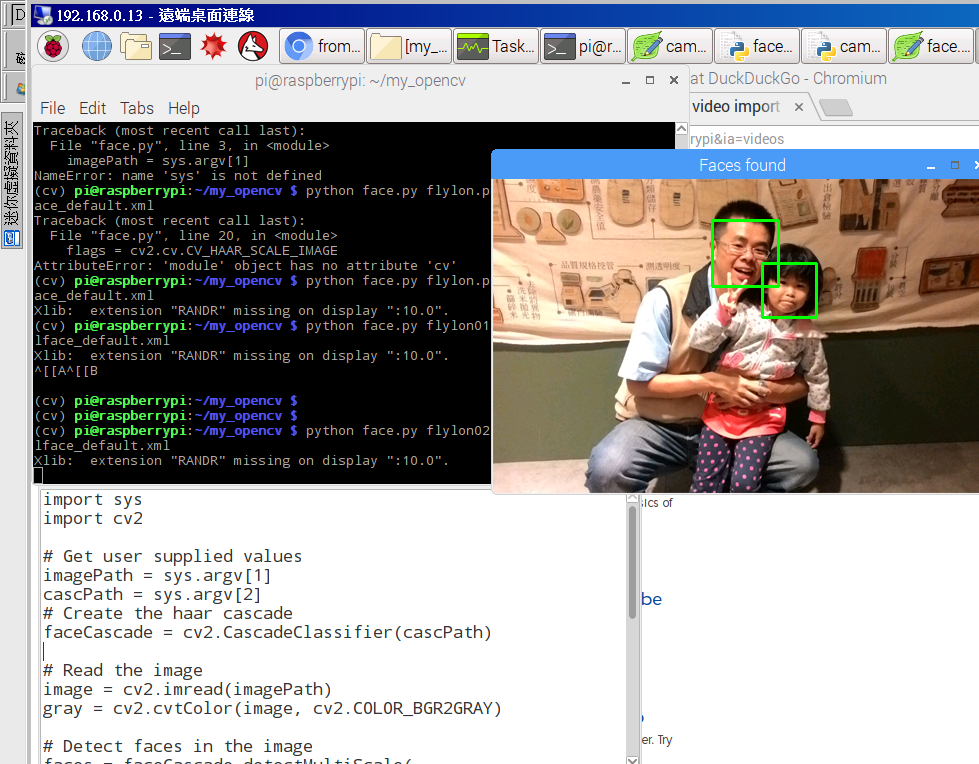Open the Raspberry Pi main menu
The image size is (979, 764).
53,46
